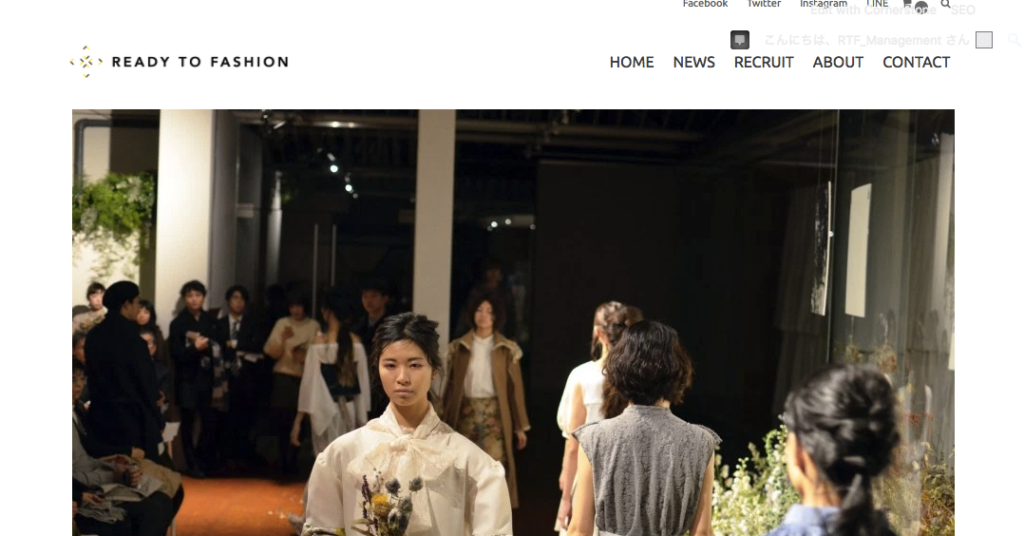The image size is (1024, 536).
Task: Click the READY TO FASHION text logo
Action: 200,62
